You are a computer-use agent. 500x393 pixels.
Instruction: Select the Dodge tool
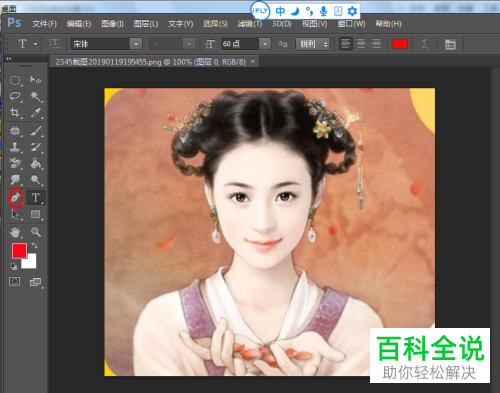[x=36, y=180]
